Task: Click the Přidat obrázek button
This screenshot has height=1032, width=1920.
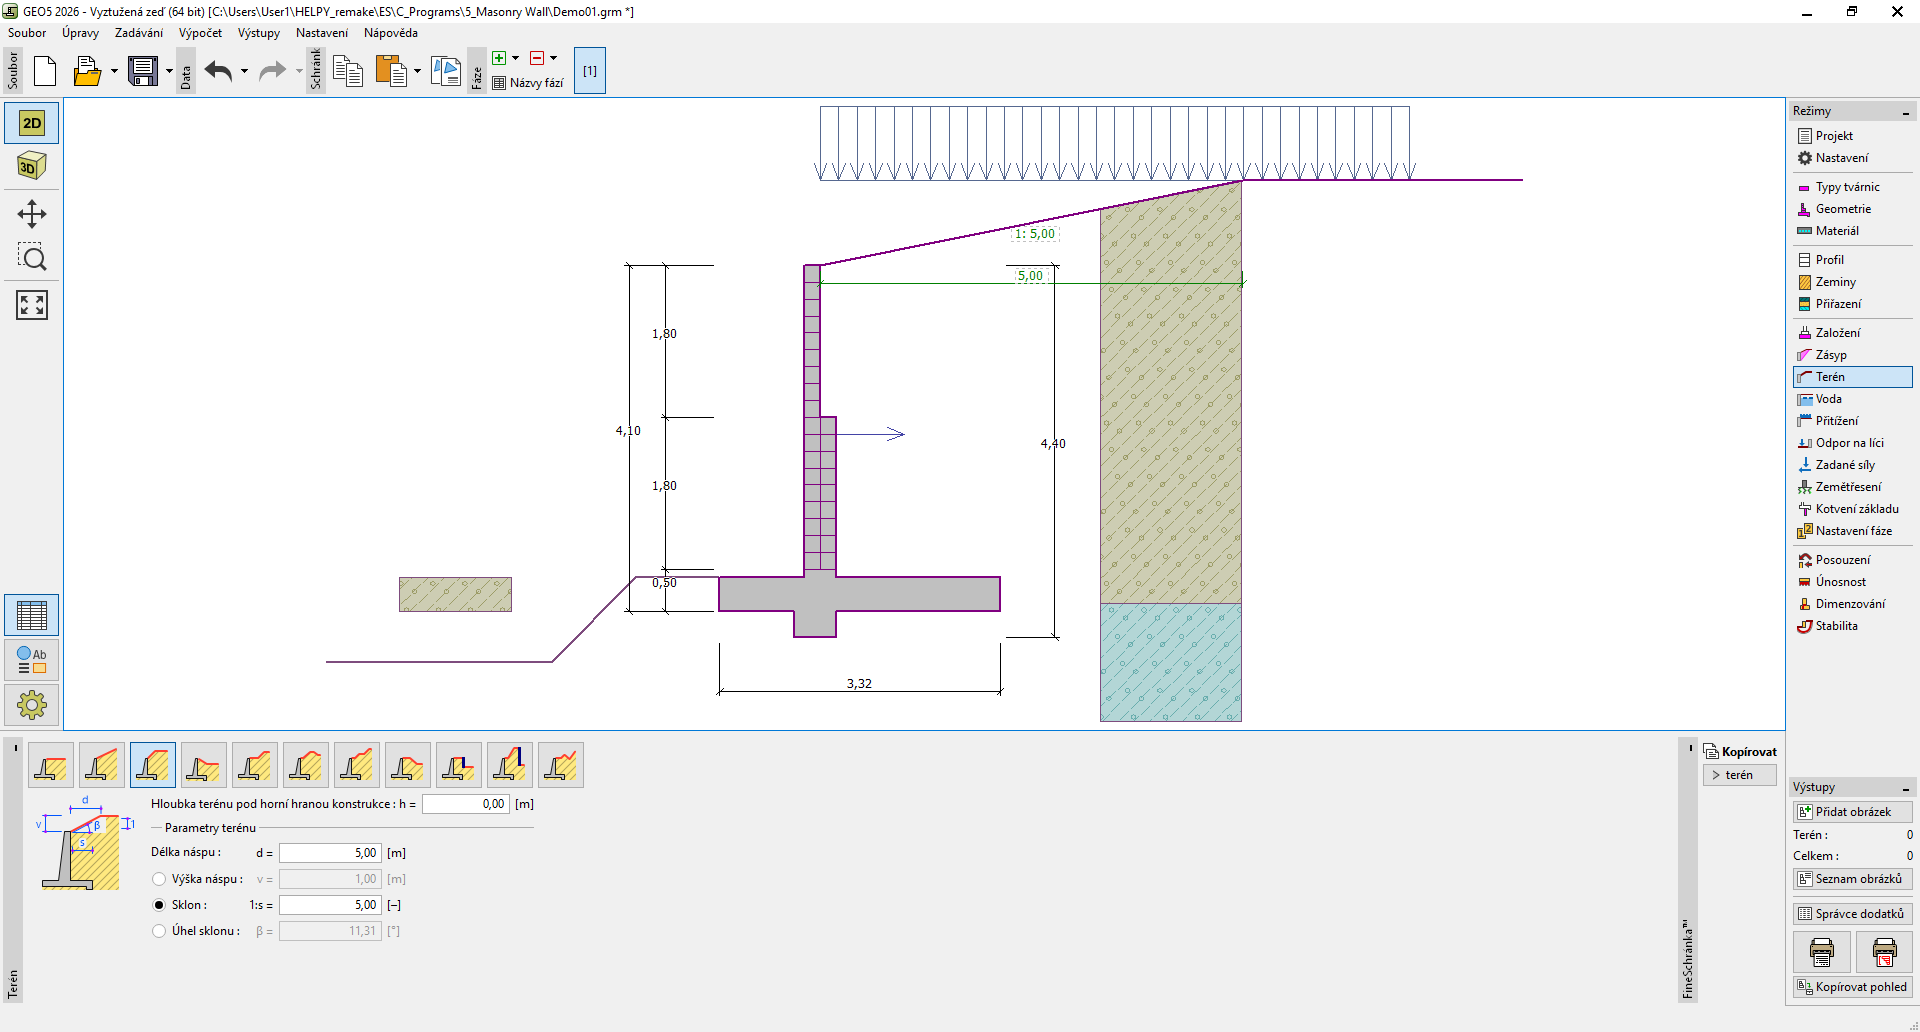Action: click(1852, 812)
